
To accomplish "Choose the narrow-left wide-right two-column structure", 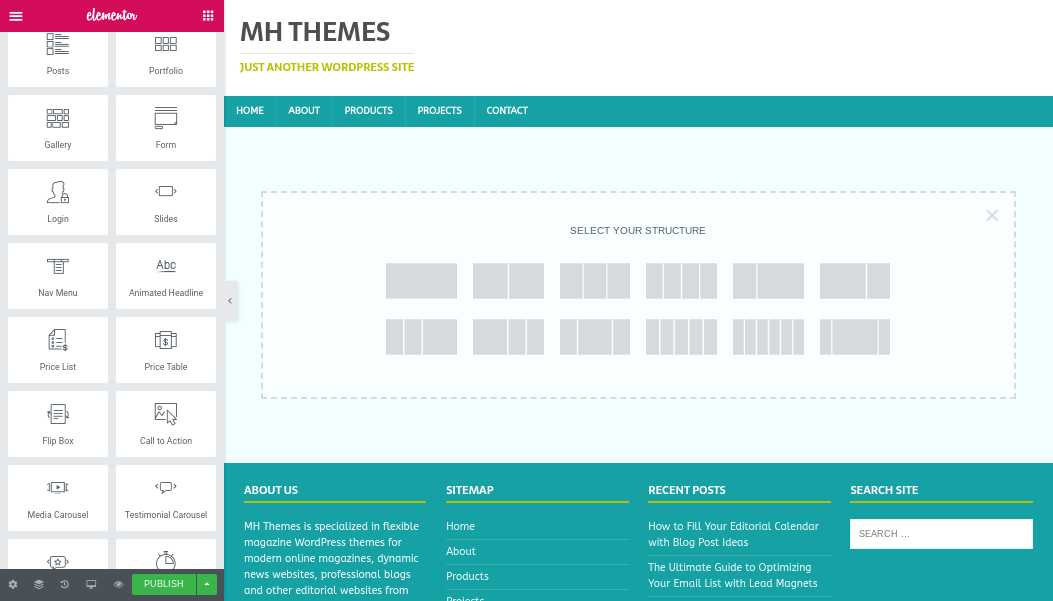I will point(768,281).
